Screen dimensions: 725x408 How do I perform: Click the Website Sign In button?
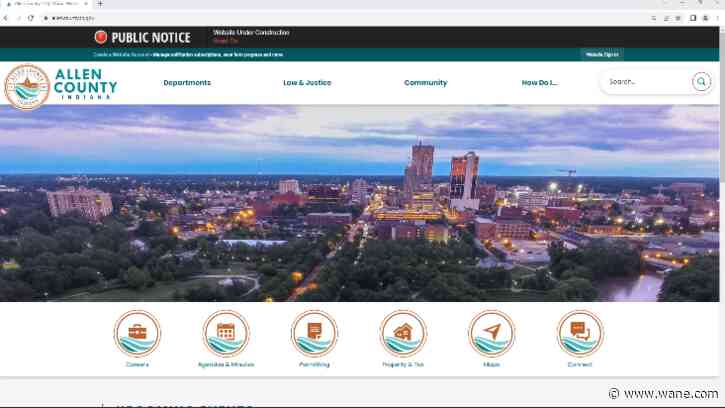tap(602, 55)
